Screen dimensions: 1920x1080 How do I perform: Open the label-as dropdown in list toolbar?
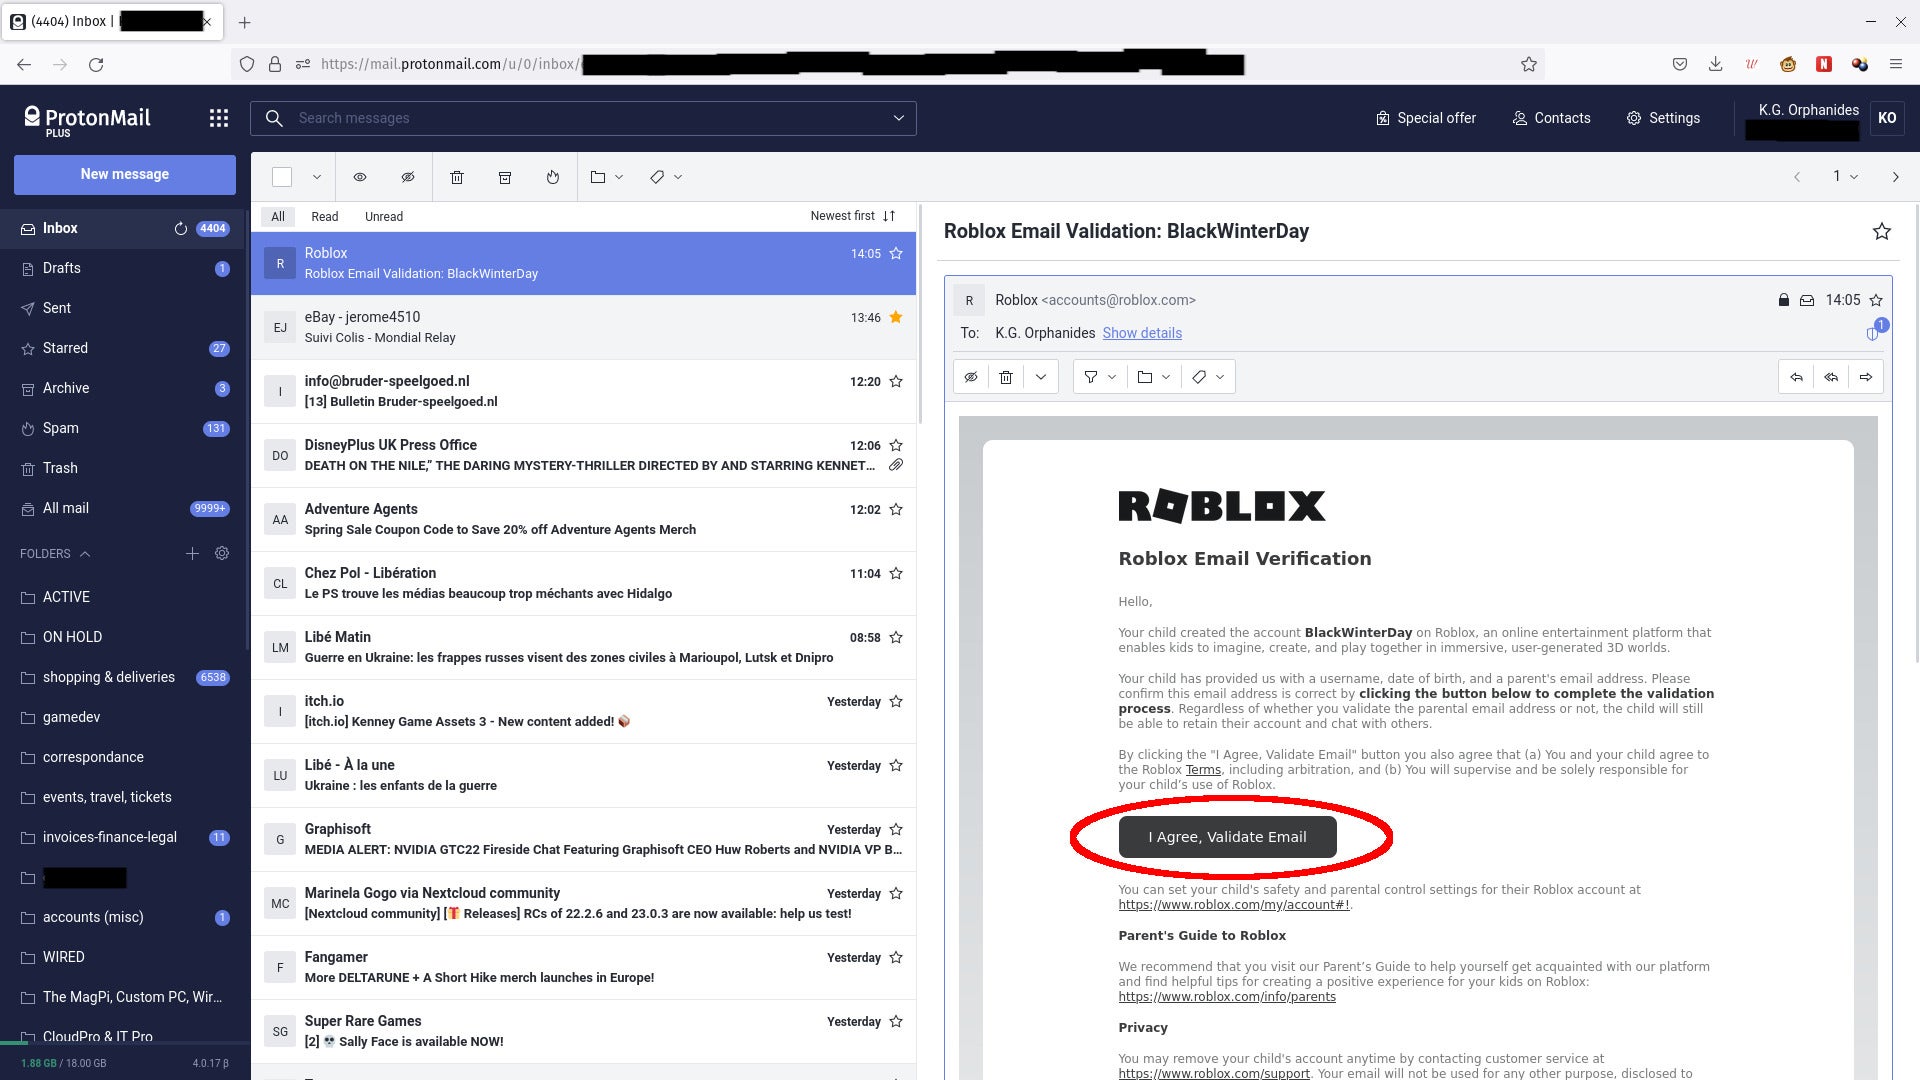[x=666, y=177]
